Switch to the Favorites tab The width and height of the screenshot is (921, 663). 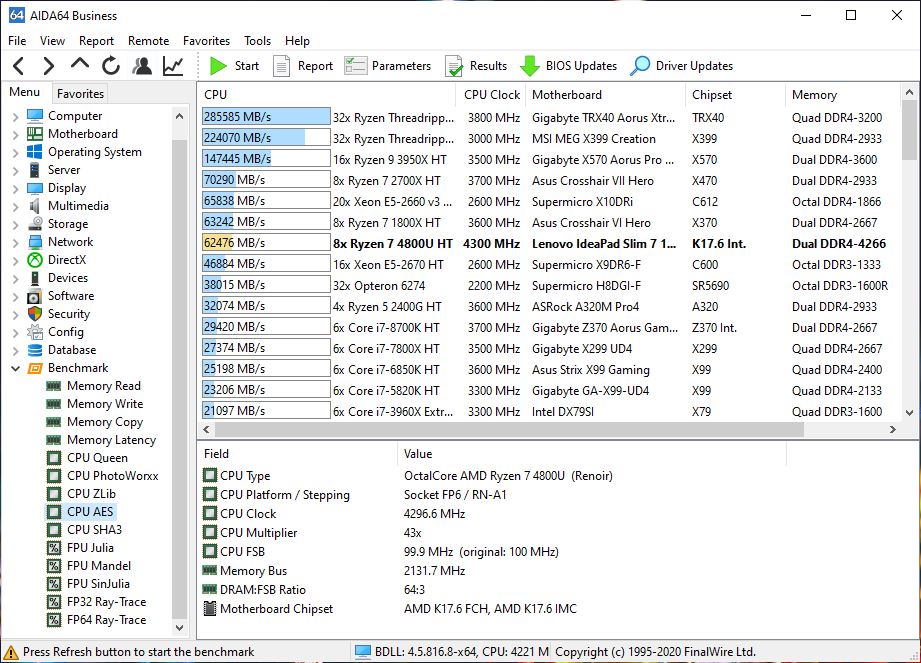(x=80, y=93)
